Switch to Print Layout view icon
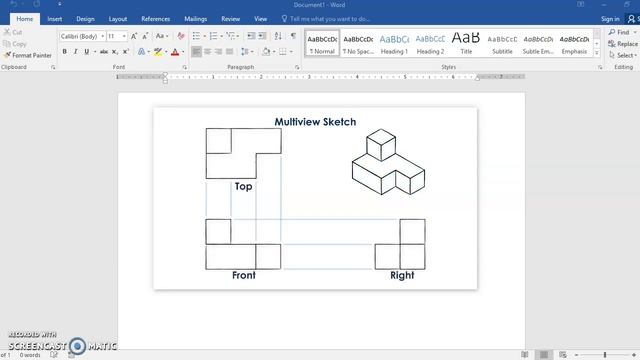The height and width of the screenshot is (360, 640). tap(544, 355)
